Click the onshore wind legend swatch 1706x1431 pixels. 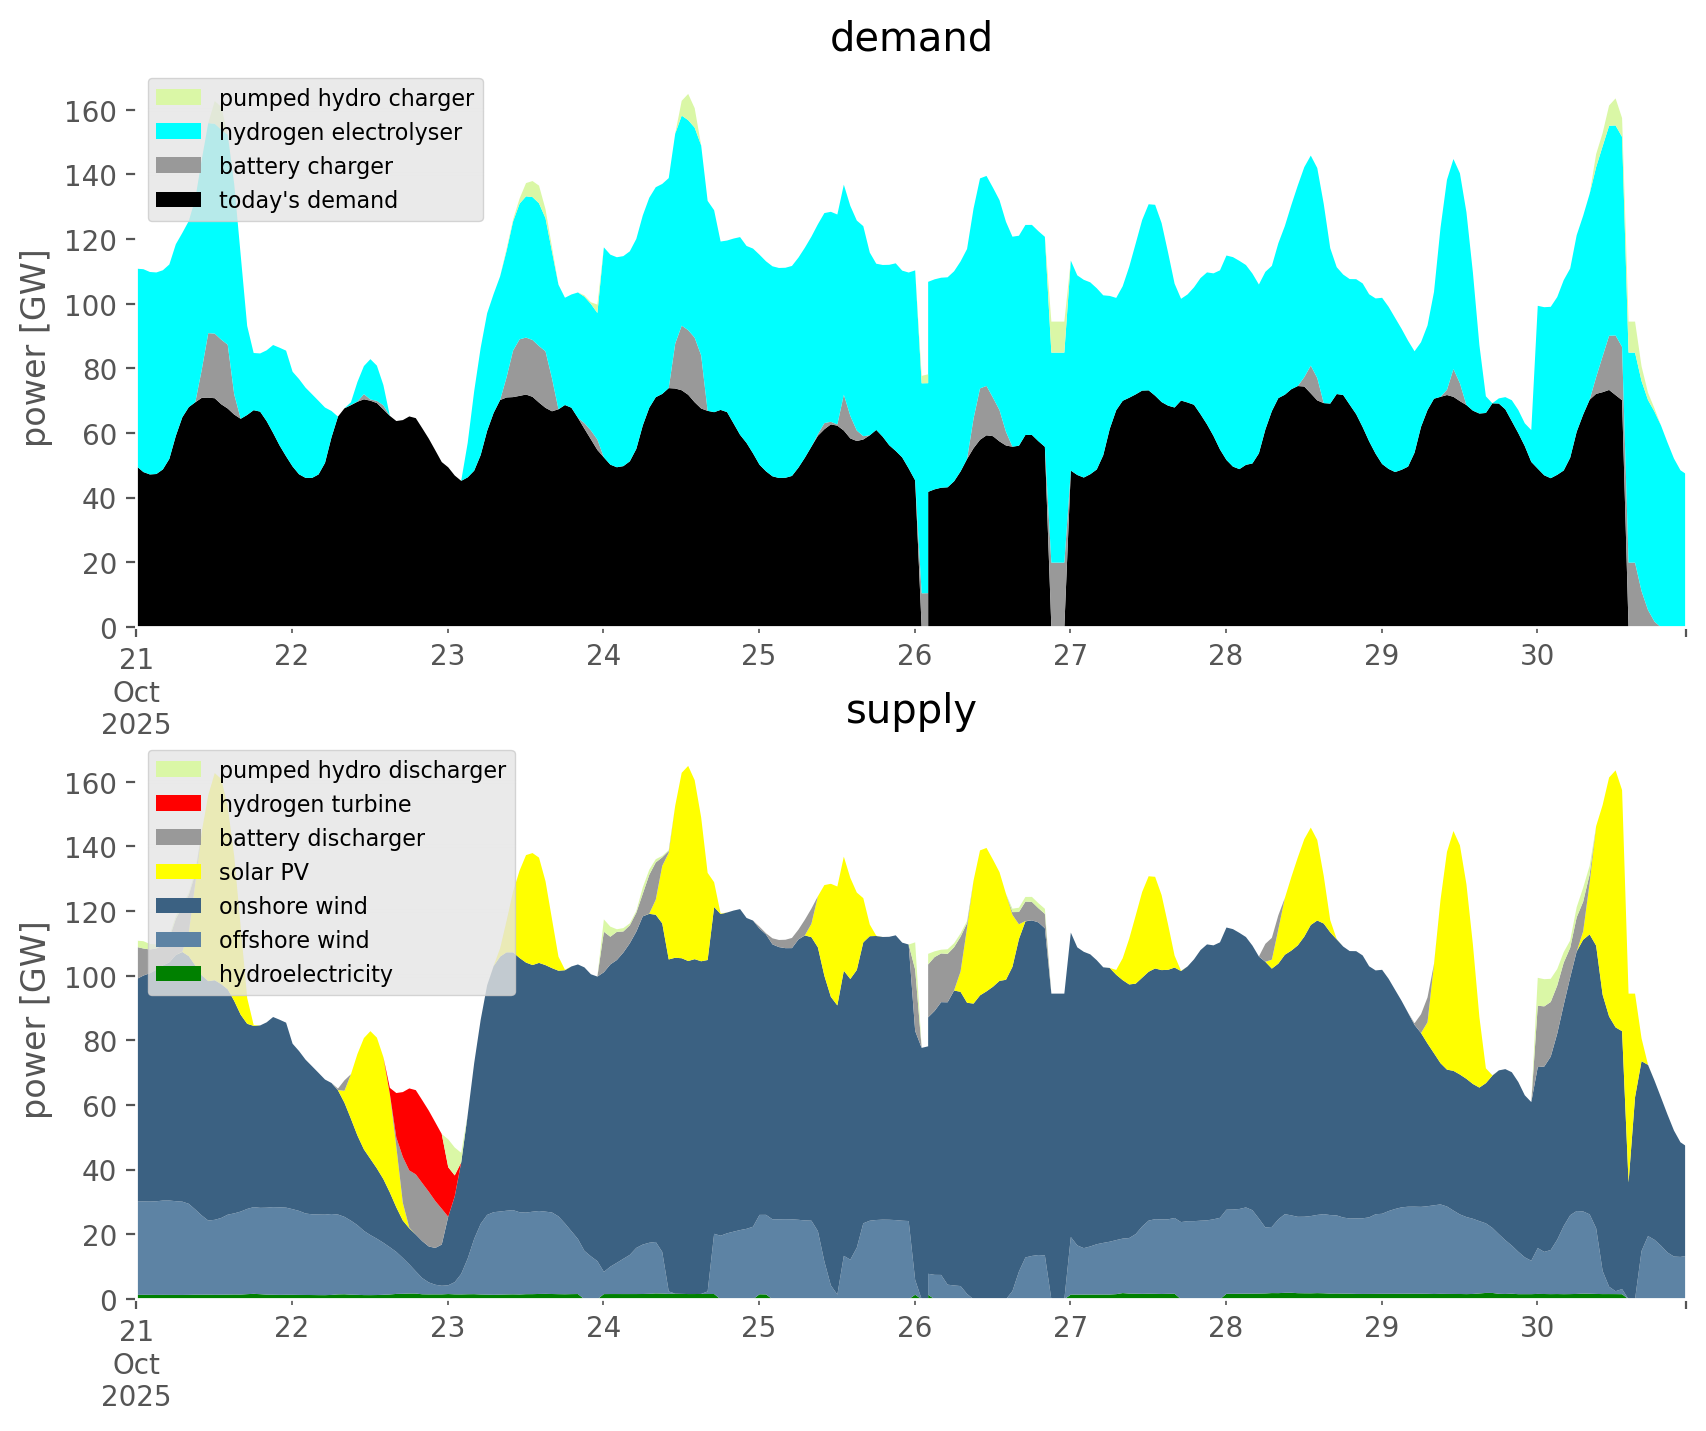(x=179, y=906)
